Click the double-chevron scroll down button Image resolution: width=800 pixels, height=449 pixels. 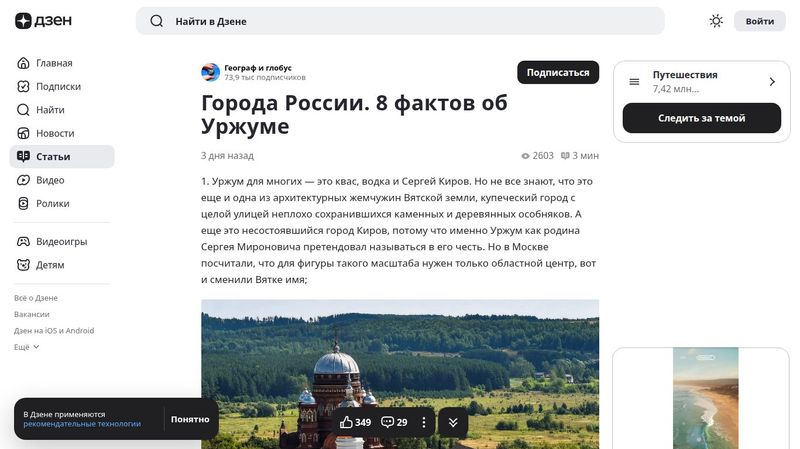pyautogui.click(x=453, y=422)
